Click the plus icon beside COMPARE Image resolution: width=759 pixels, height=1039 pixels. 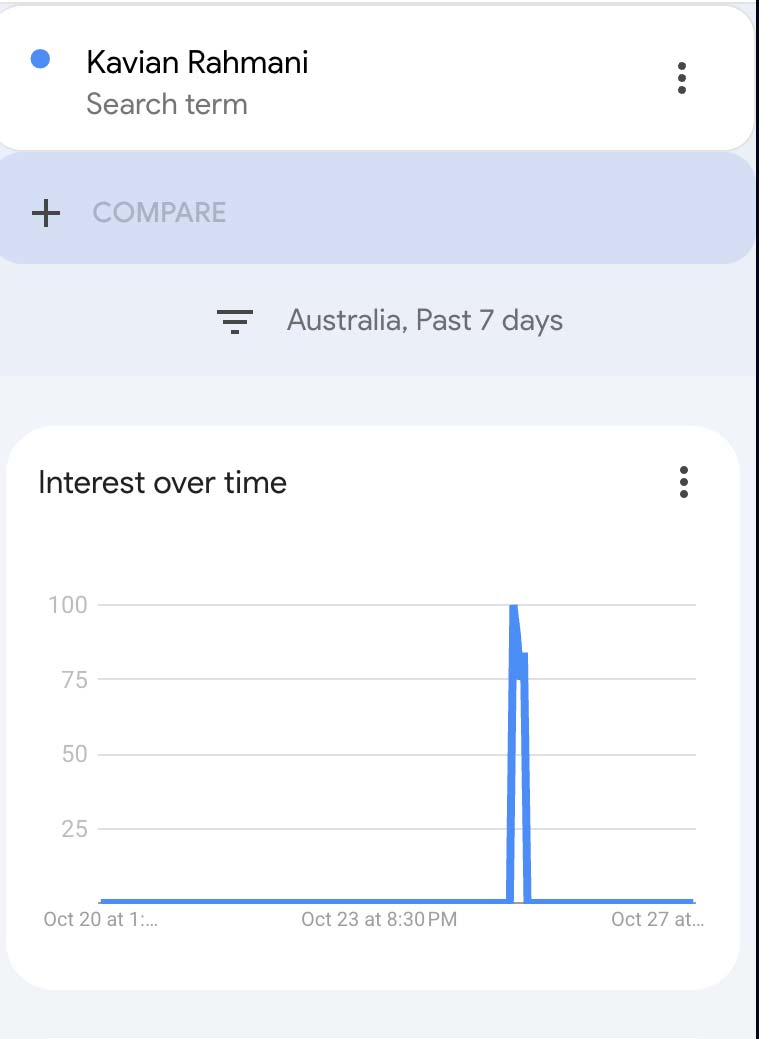pyautogui.click(x=46, y=212)
